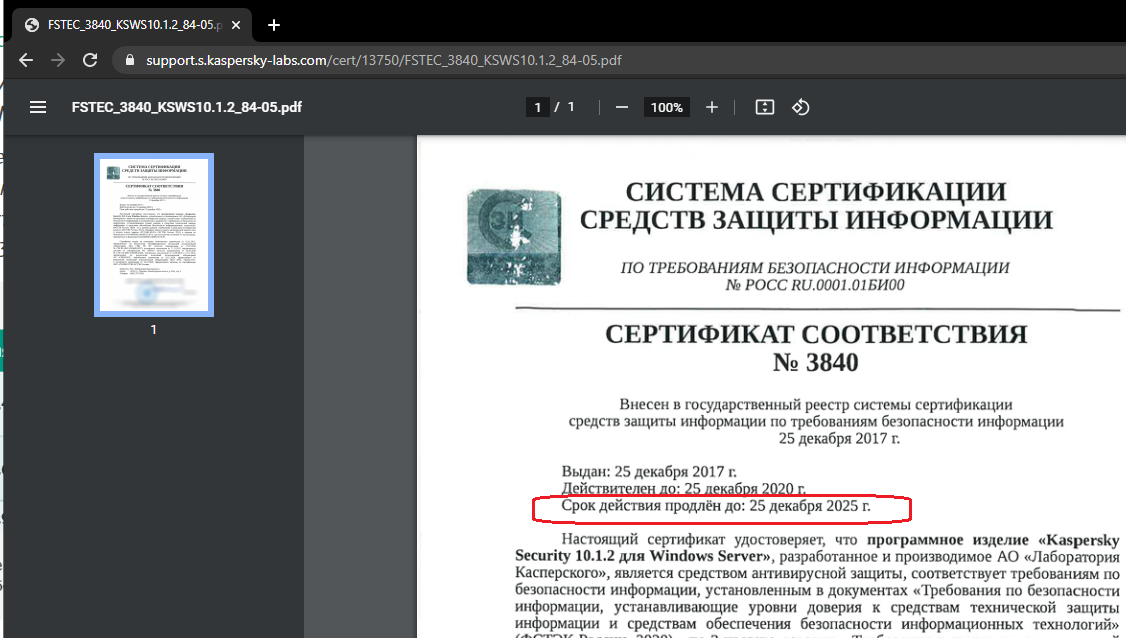Image resolution: width=1126 pixels, height=638 pixels.
Task: Click the zoom in plus button
Action: (x=712, y=108)
